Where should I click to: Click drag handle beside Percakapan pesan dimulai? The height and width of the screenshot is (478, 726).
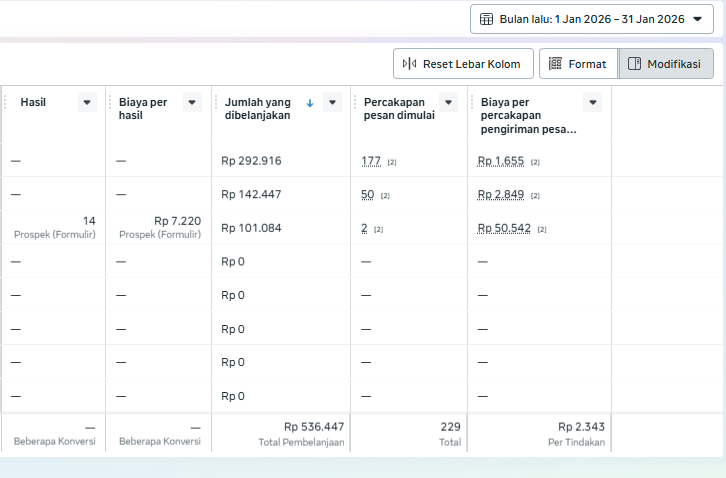(x=354, y=102)
